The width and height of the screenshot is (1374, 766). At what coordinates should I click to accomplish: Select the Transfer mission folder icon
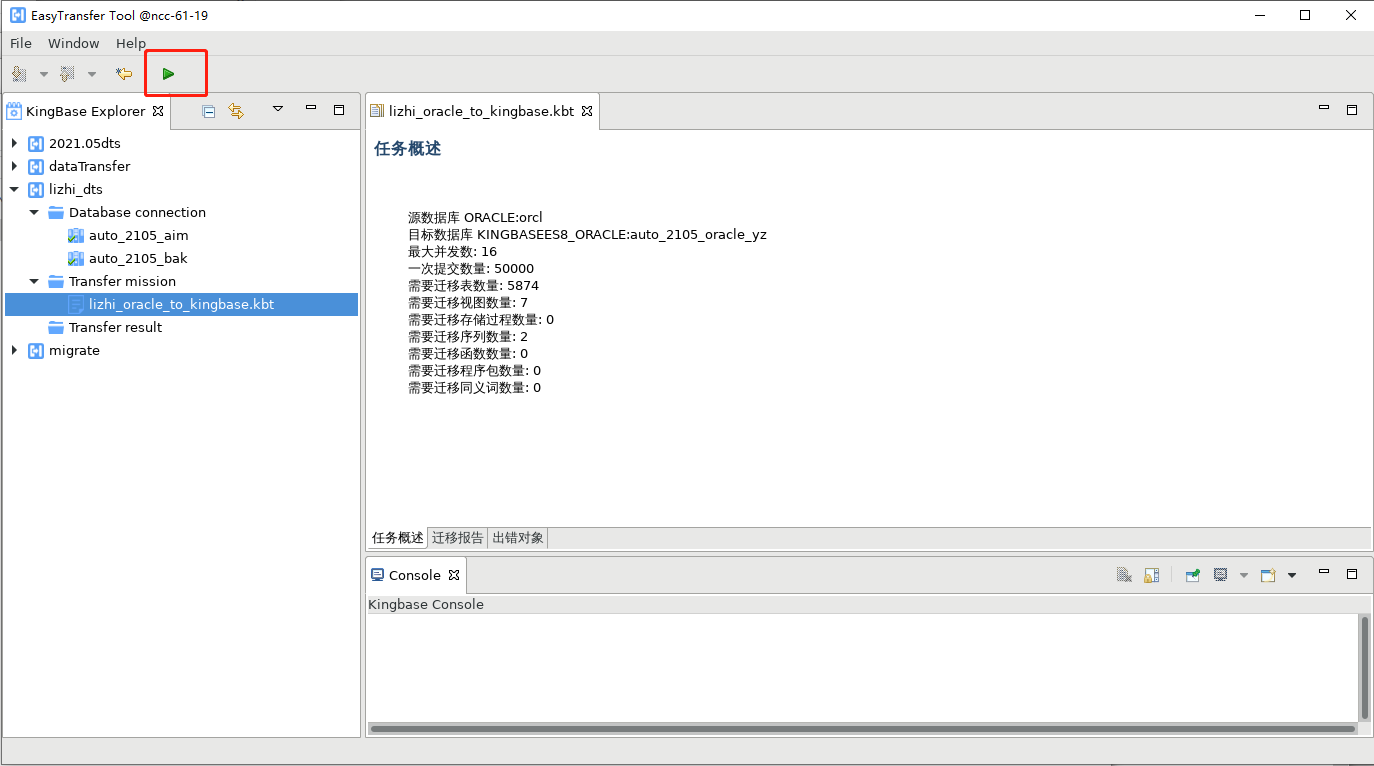[x=56, y=281]
